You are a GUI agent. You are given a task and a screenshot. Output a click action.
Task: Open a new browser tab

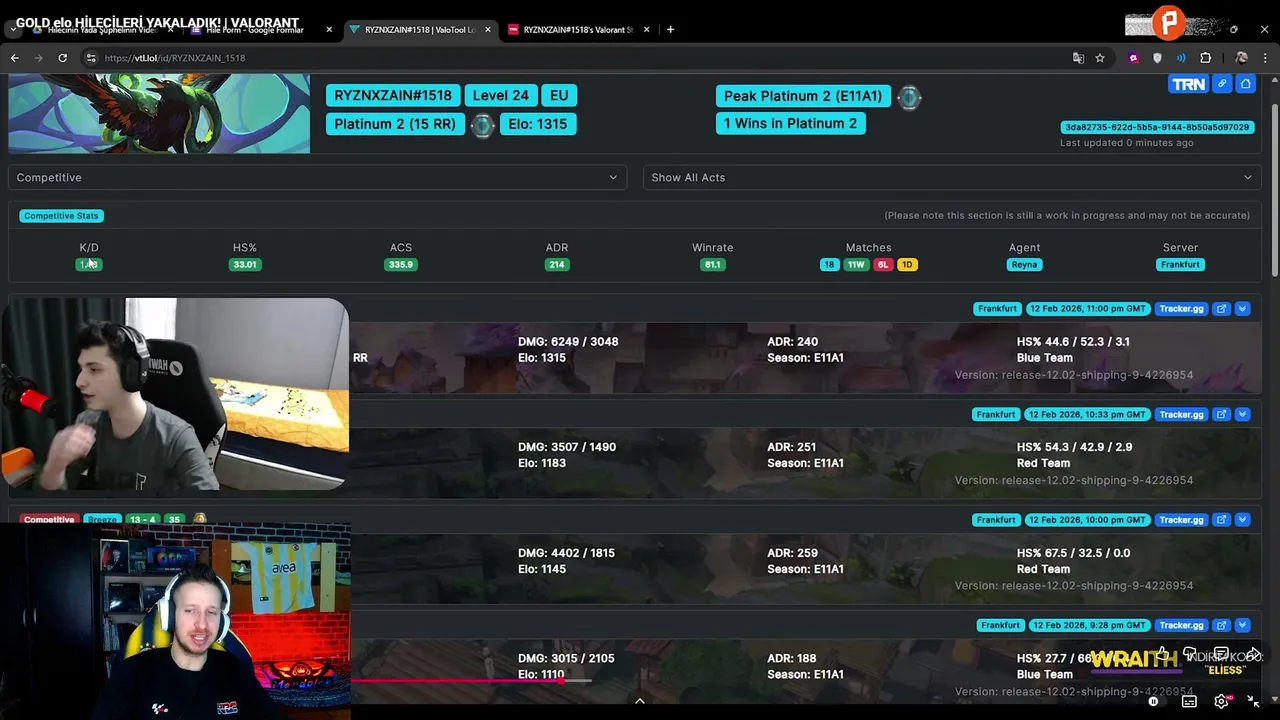670,30
